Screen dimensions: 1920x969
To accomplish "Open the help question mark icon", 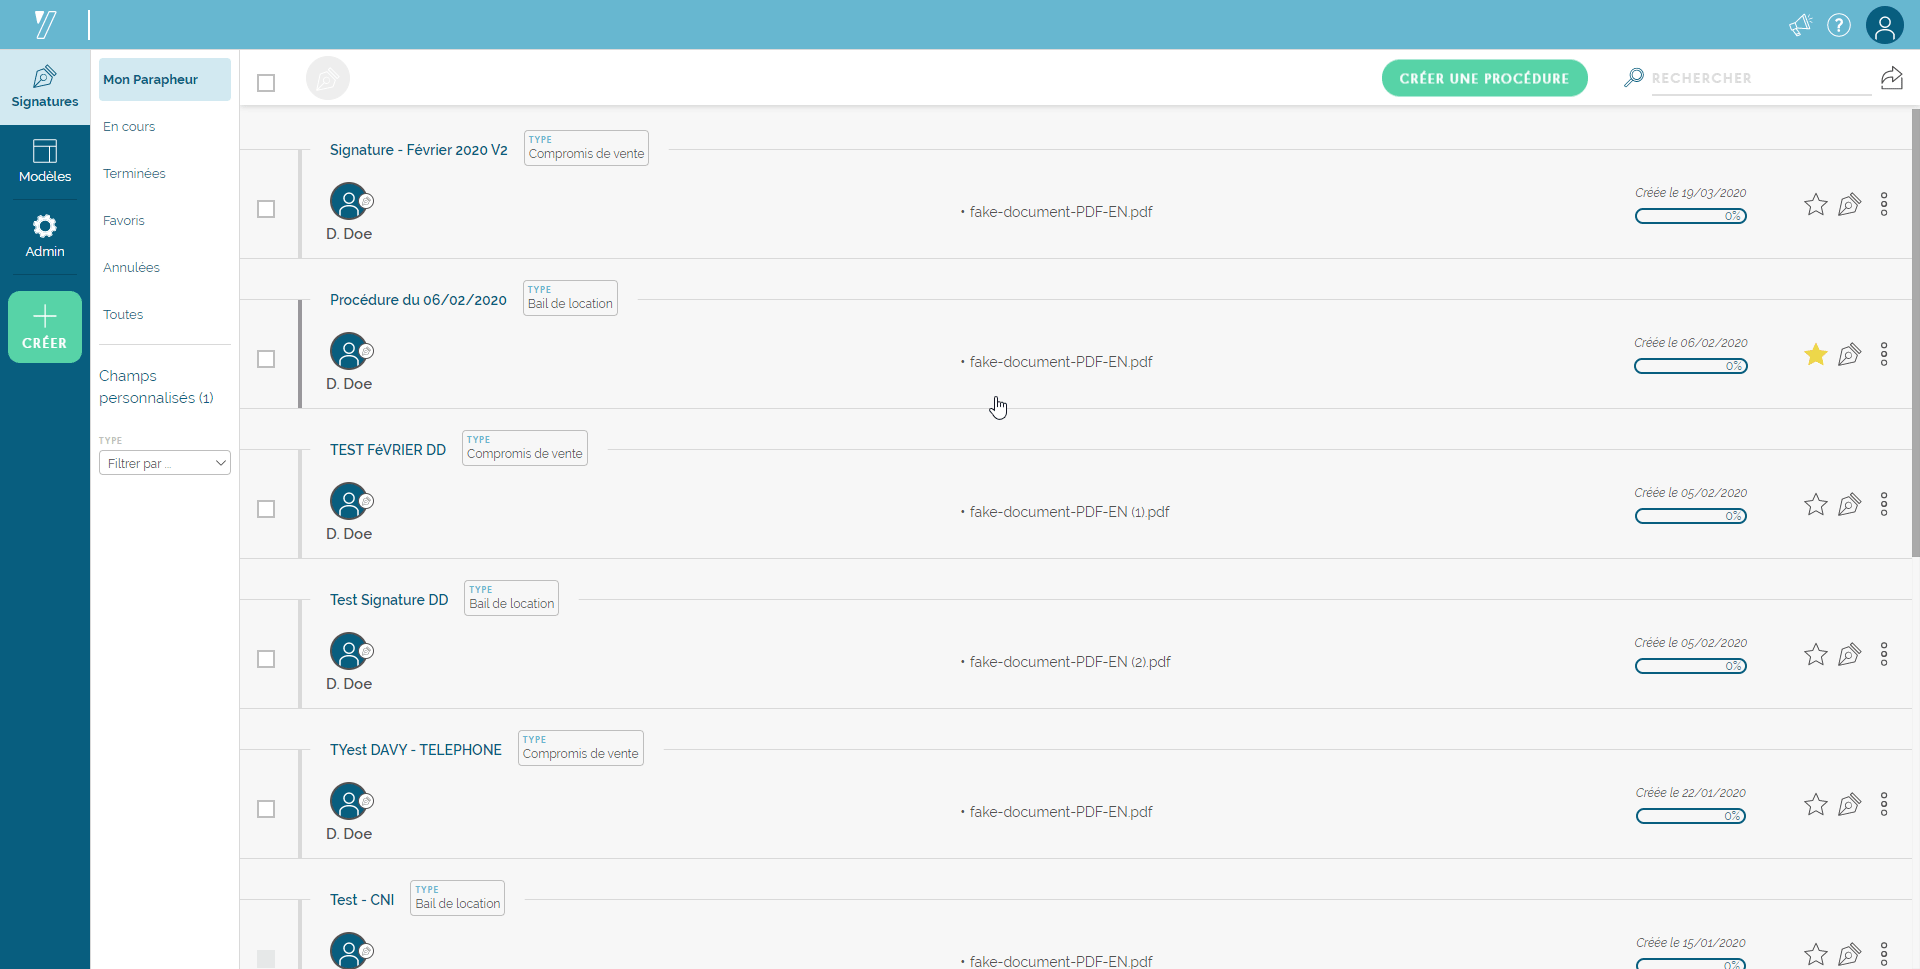I will pyautogui.click(x=1839, y=25).
